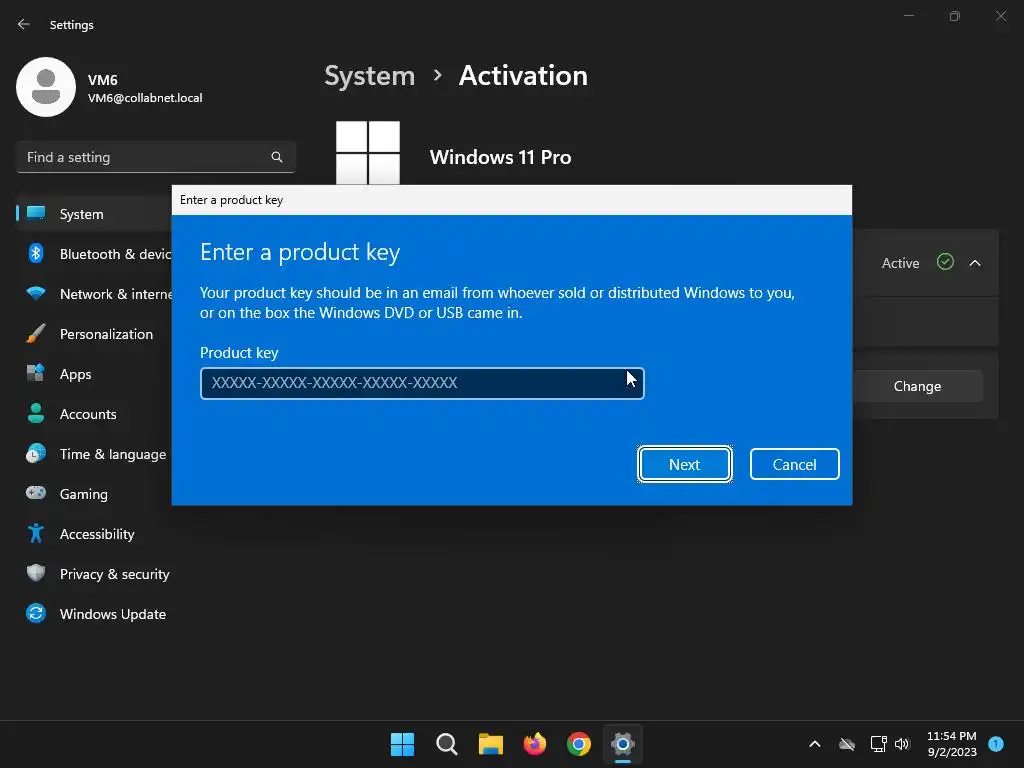Open taskbar Search
Image resolution: width=1024 pixels, height=768 pixels.
447,744
